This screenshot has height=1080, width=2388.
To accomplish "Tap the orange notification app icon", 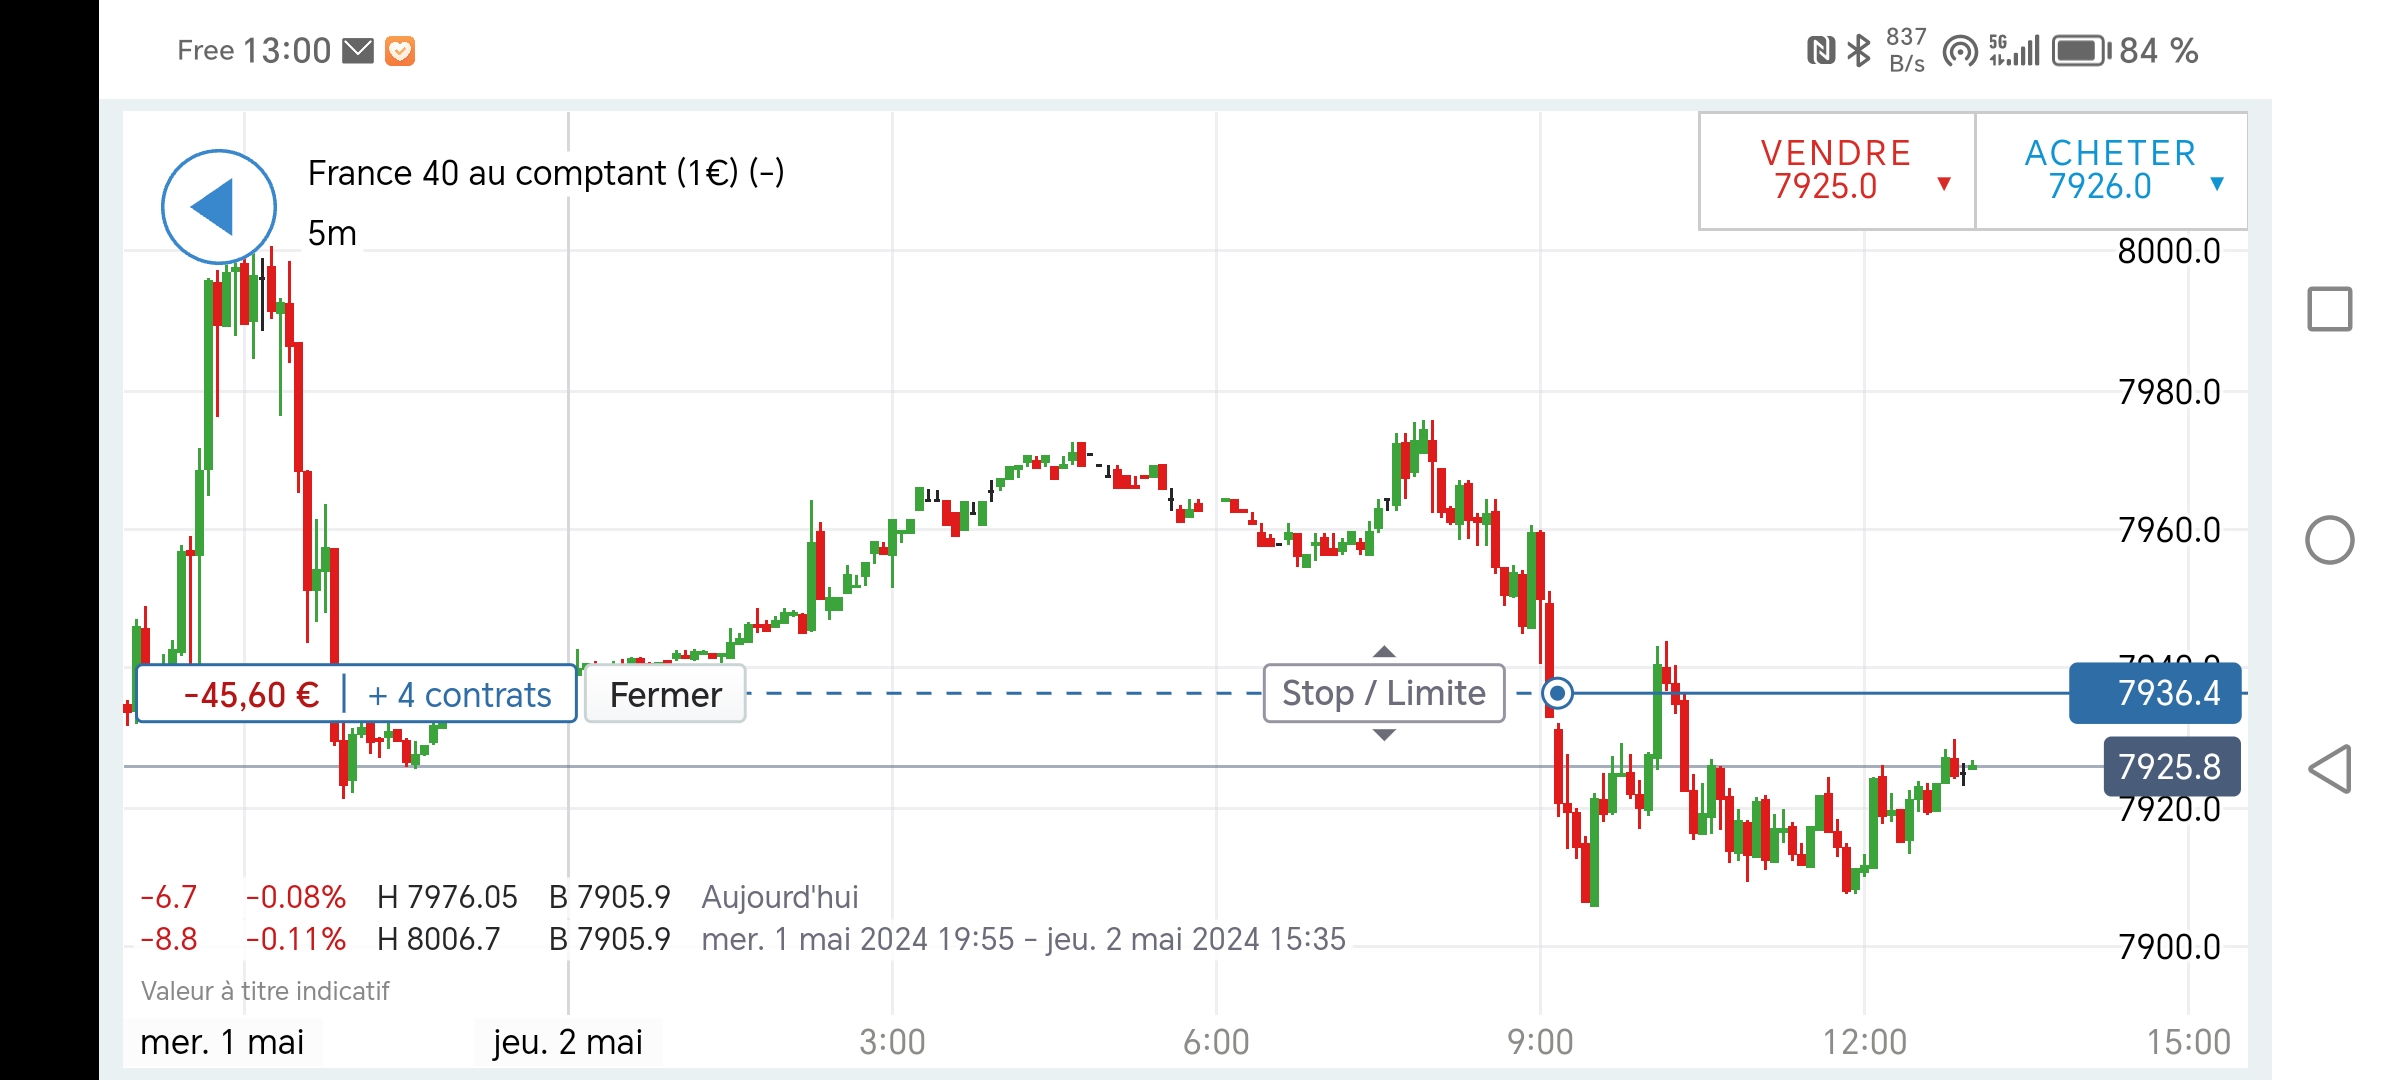I will pos(400,51).
